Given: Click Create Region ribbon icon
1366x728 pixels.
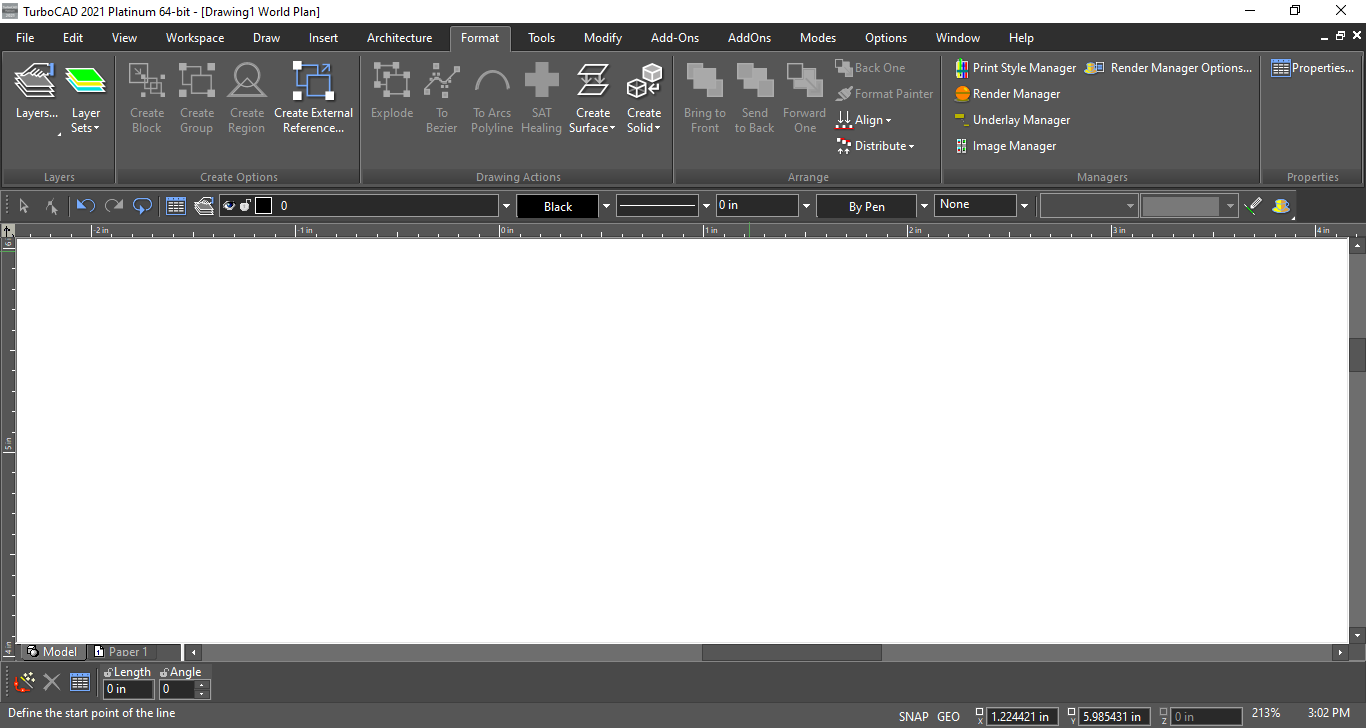Looking at the screenshot, I should coord(246,80).
